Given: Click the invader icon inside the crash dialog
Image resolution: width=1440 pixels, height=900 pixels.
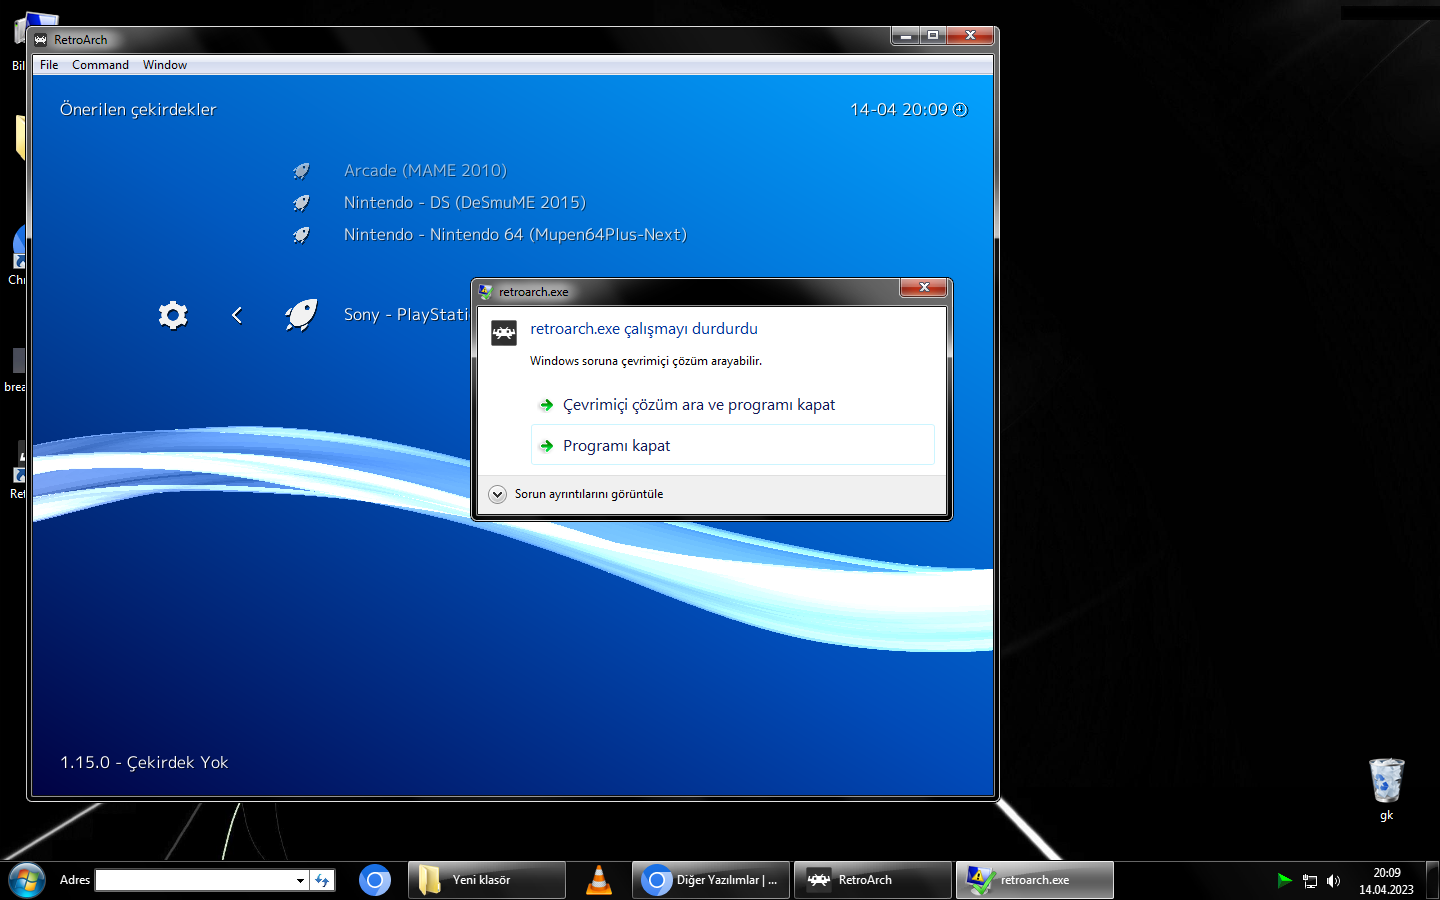Looking at the screenshot, I should tap(504, 333).
